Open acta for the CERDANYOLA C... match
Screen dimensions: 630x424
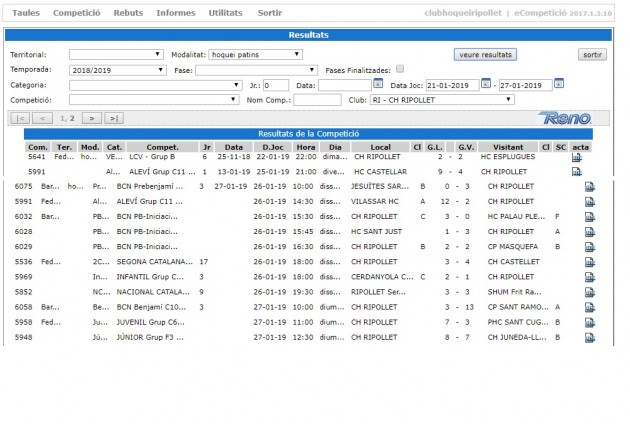tap(589, 277)
